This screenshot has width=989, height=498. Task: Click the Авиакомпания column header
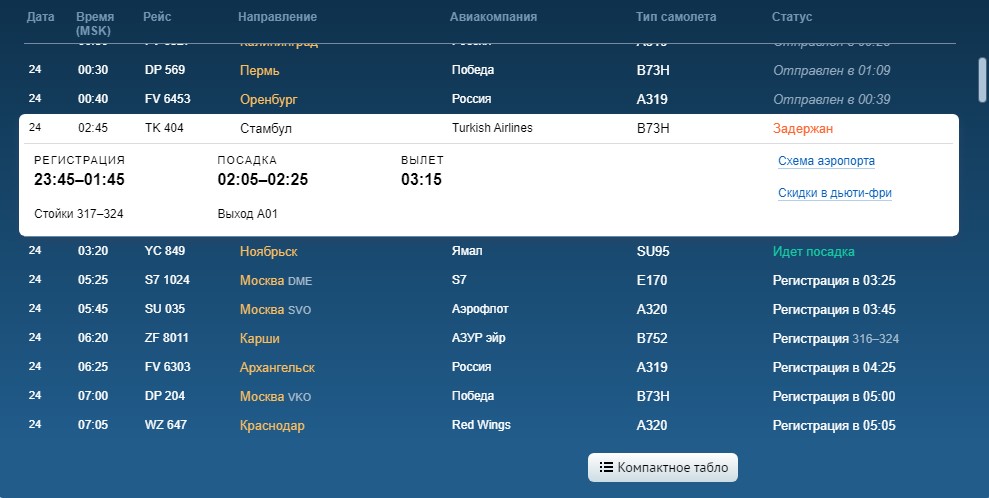click(x=493, y=17)
